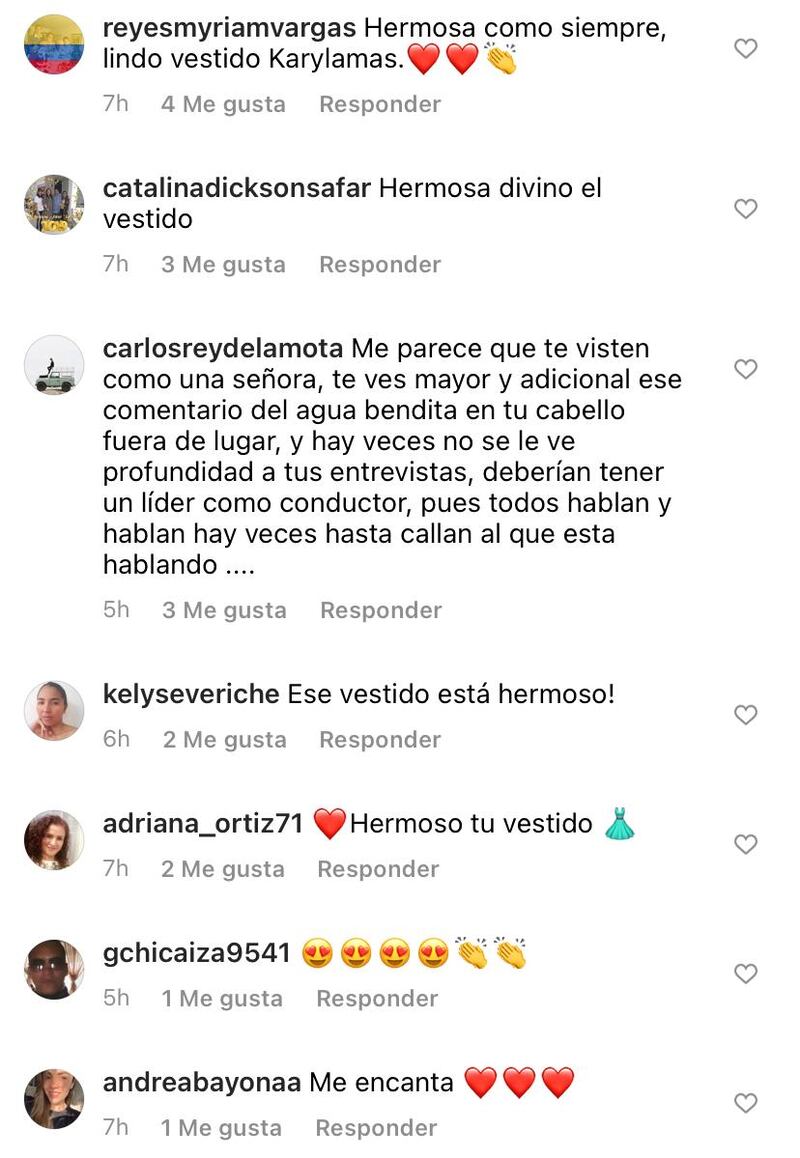
Task: Reply to carlosreydelamota's comment via Responder
Action: tap(380, 610)
